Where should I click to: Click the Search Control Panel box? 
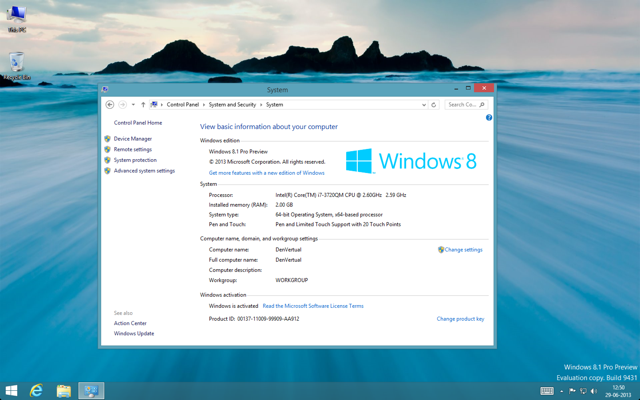(x=466, y=104)
